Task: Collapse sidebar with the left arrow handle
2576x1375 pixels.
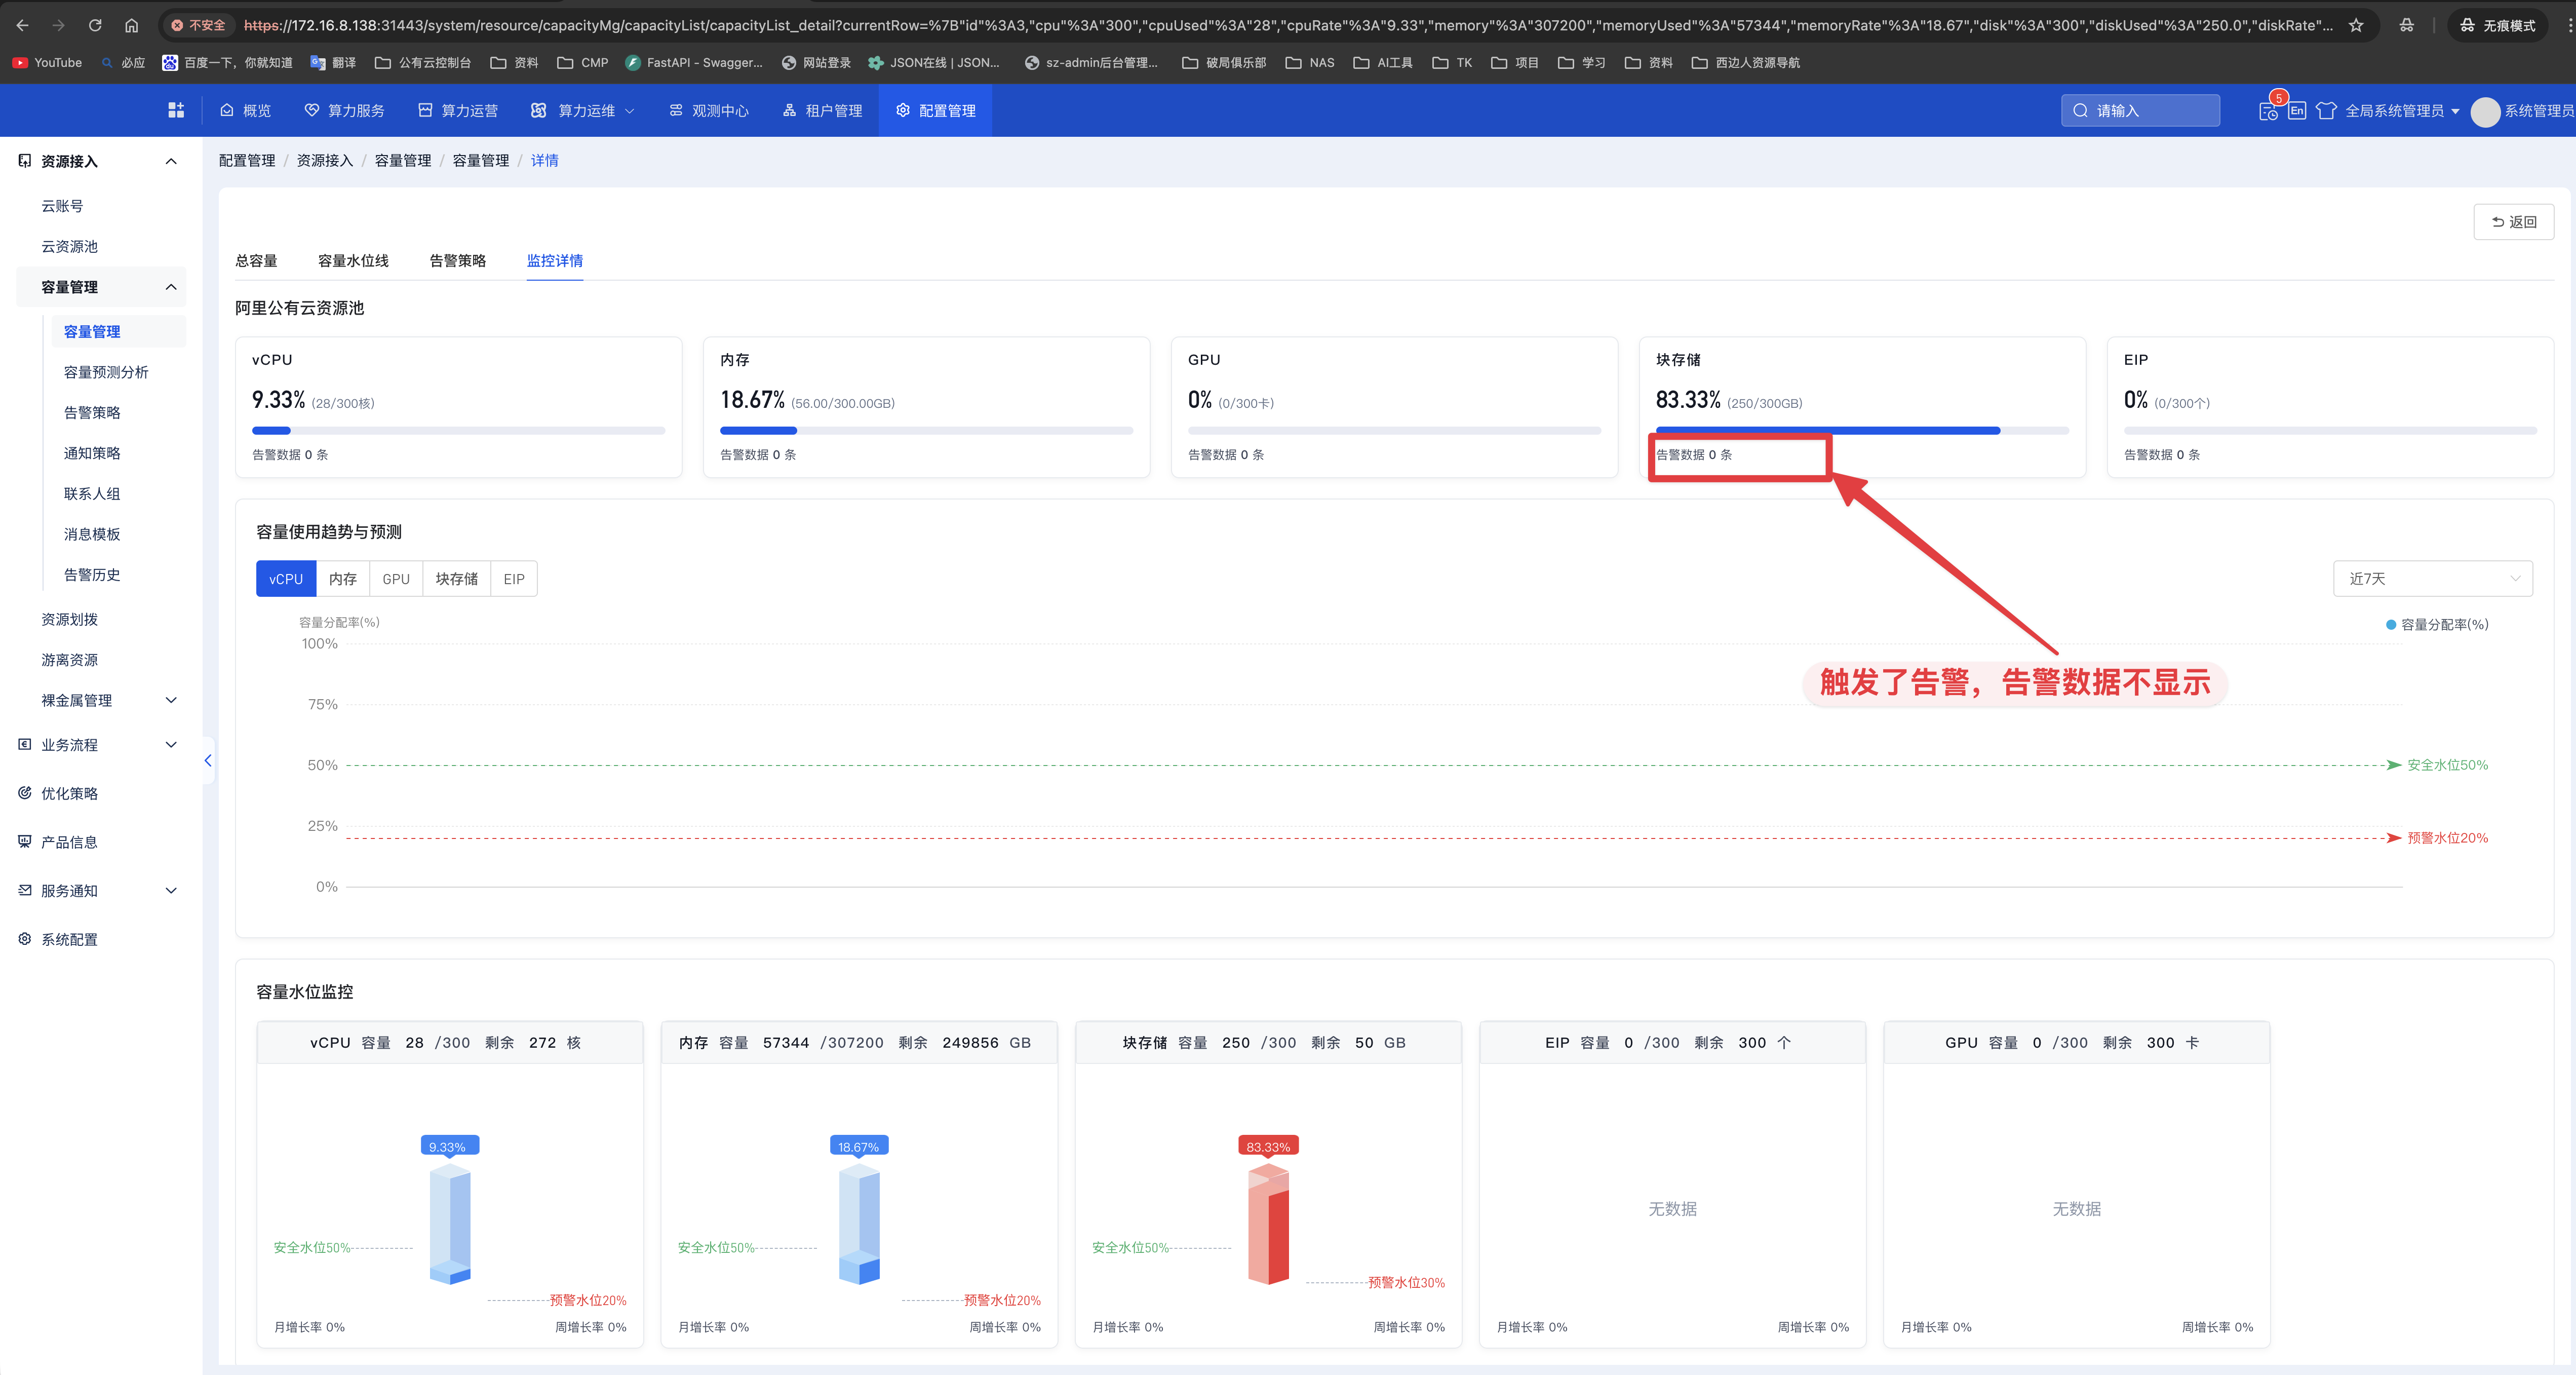Action: [x=208, y=760]
